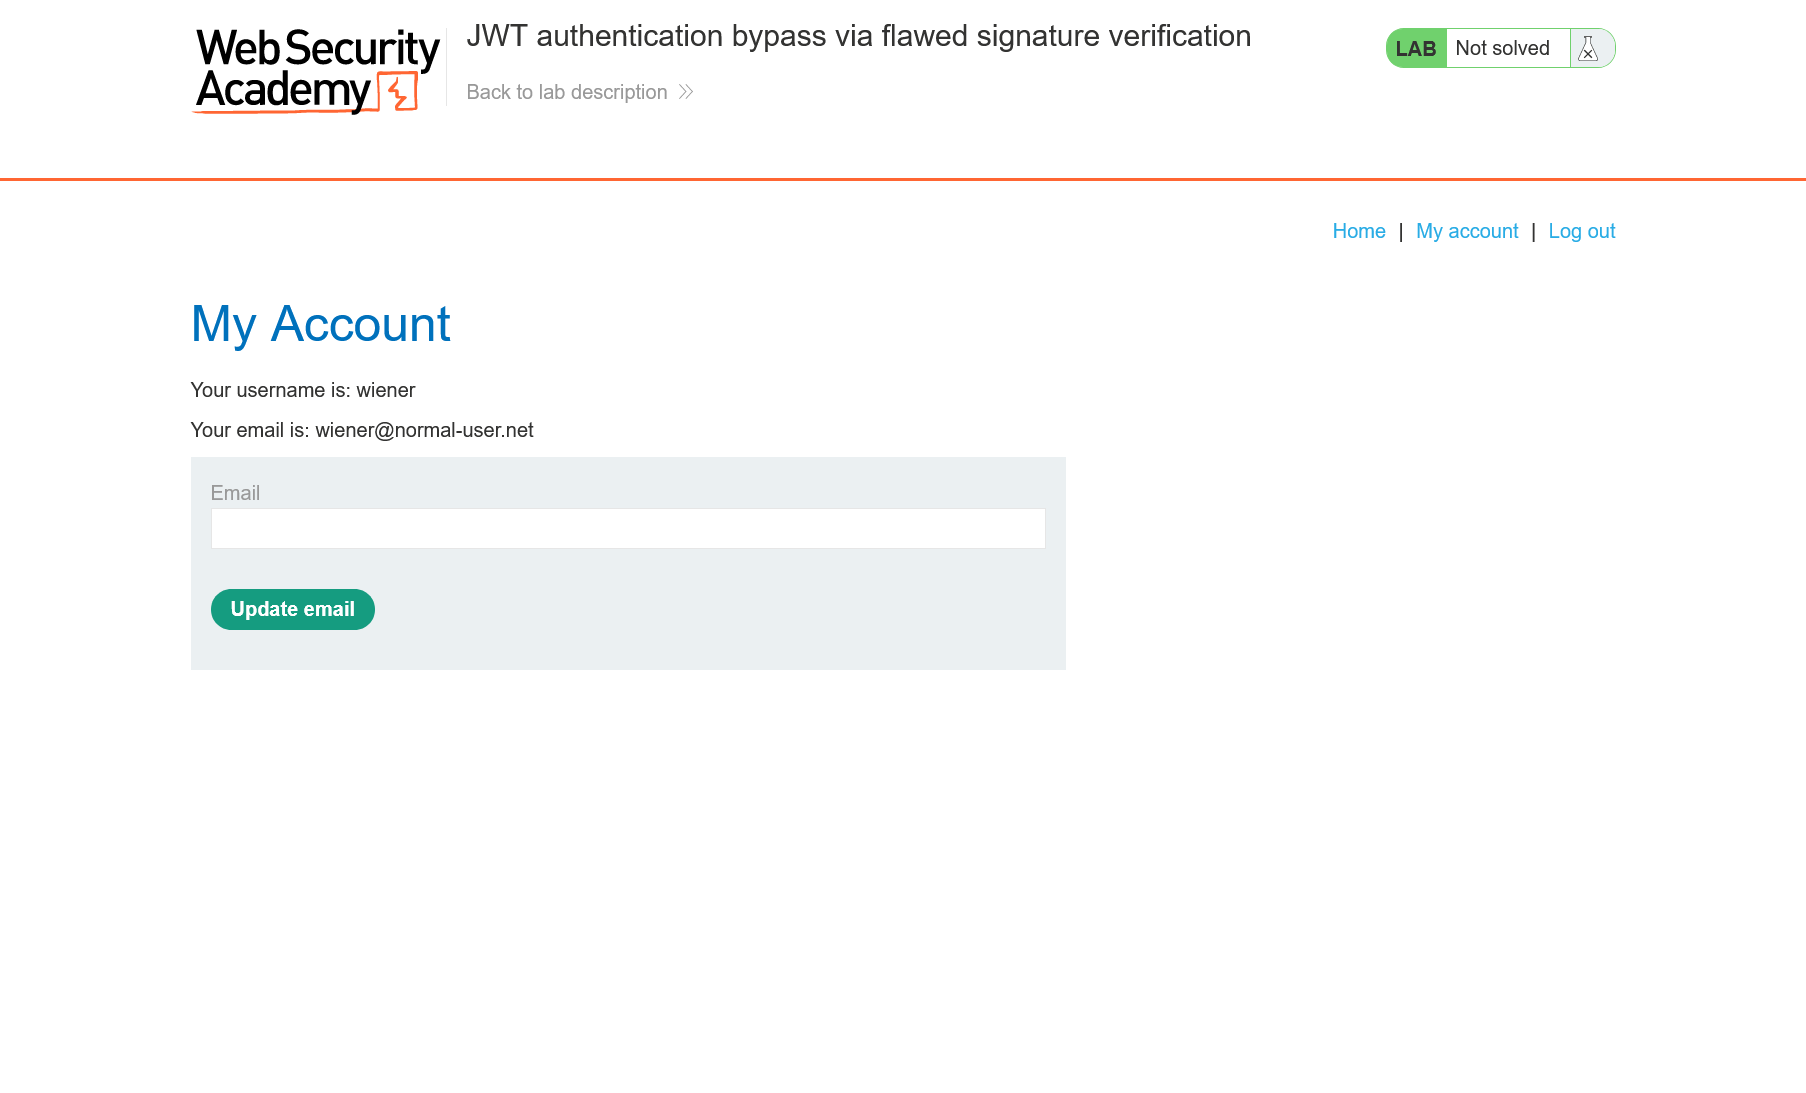Click the wiener@normal-user.net email text
Screen dimensions: 1806x1093
tap(424, 430)
